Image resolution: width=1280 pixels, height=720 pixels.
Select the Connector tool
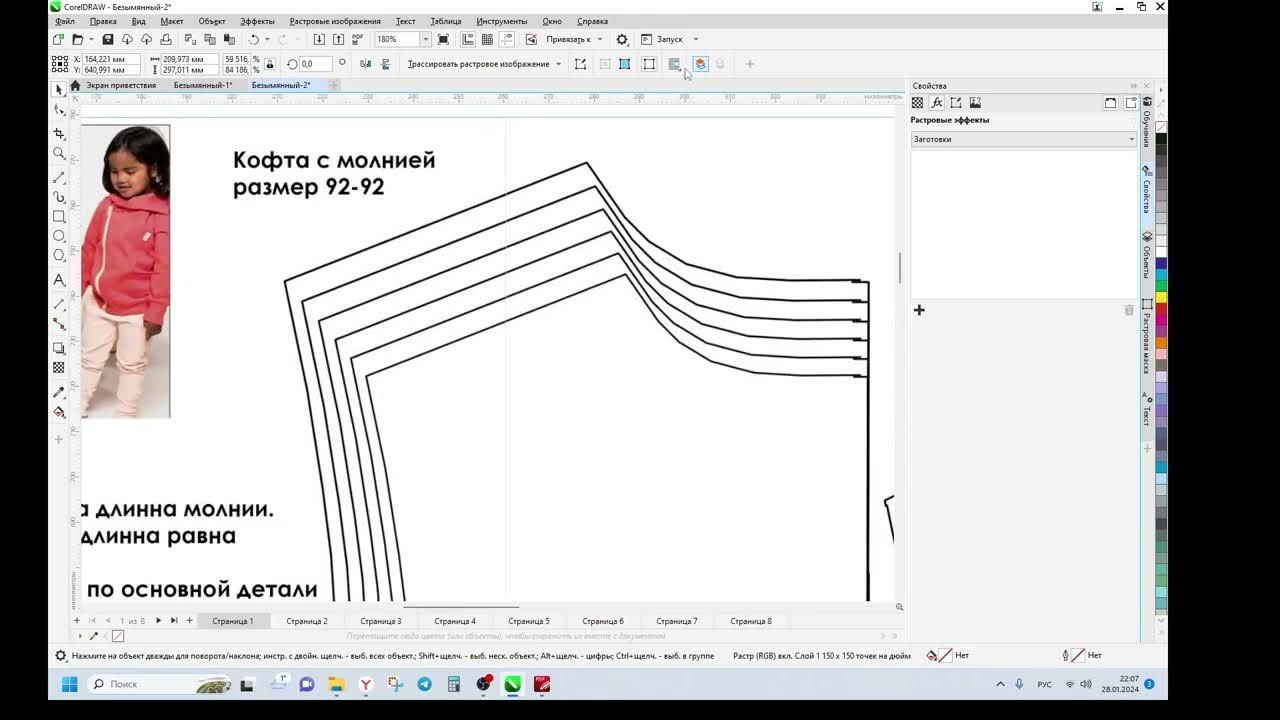pos(59,324)
